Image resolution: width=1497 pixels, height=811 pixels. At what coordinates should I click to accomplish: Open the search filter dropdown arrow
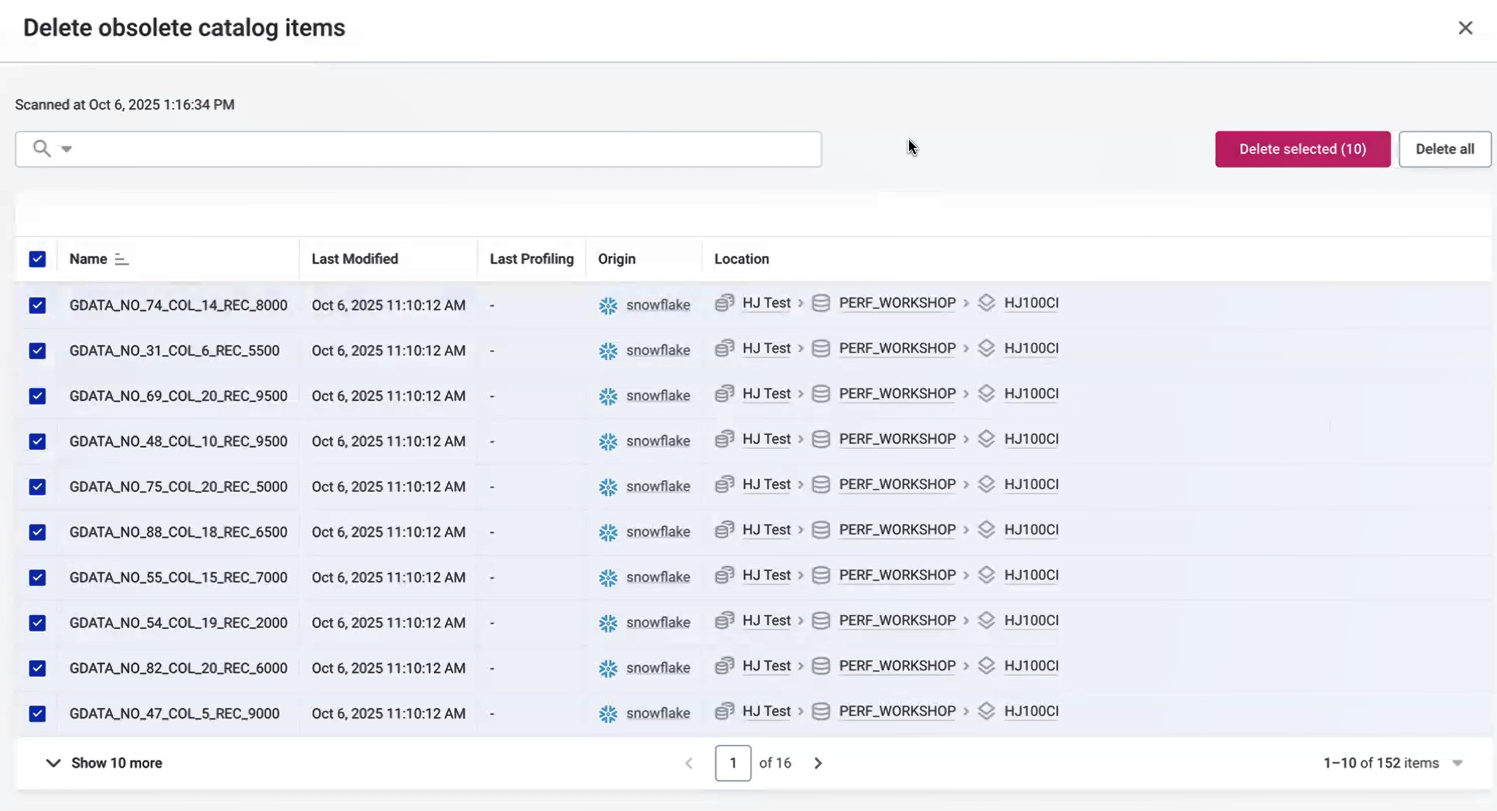click(67, 149)
